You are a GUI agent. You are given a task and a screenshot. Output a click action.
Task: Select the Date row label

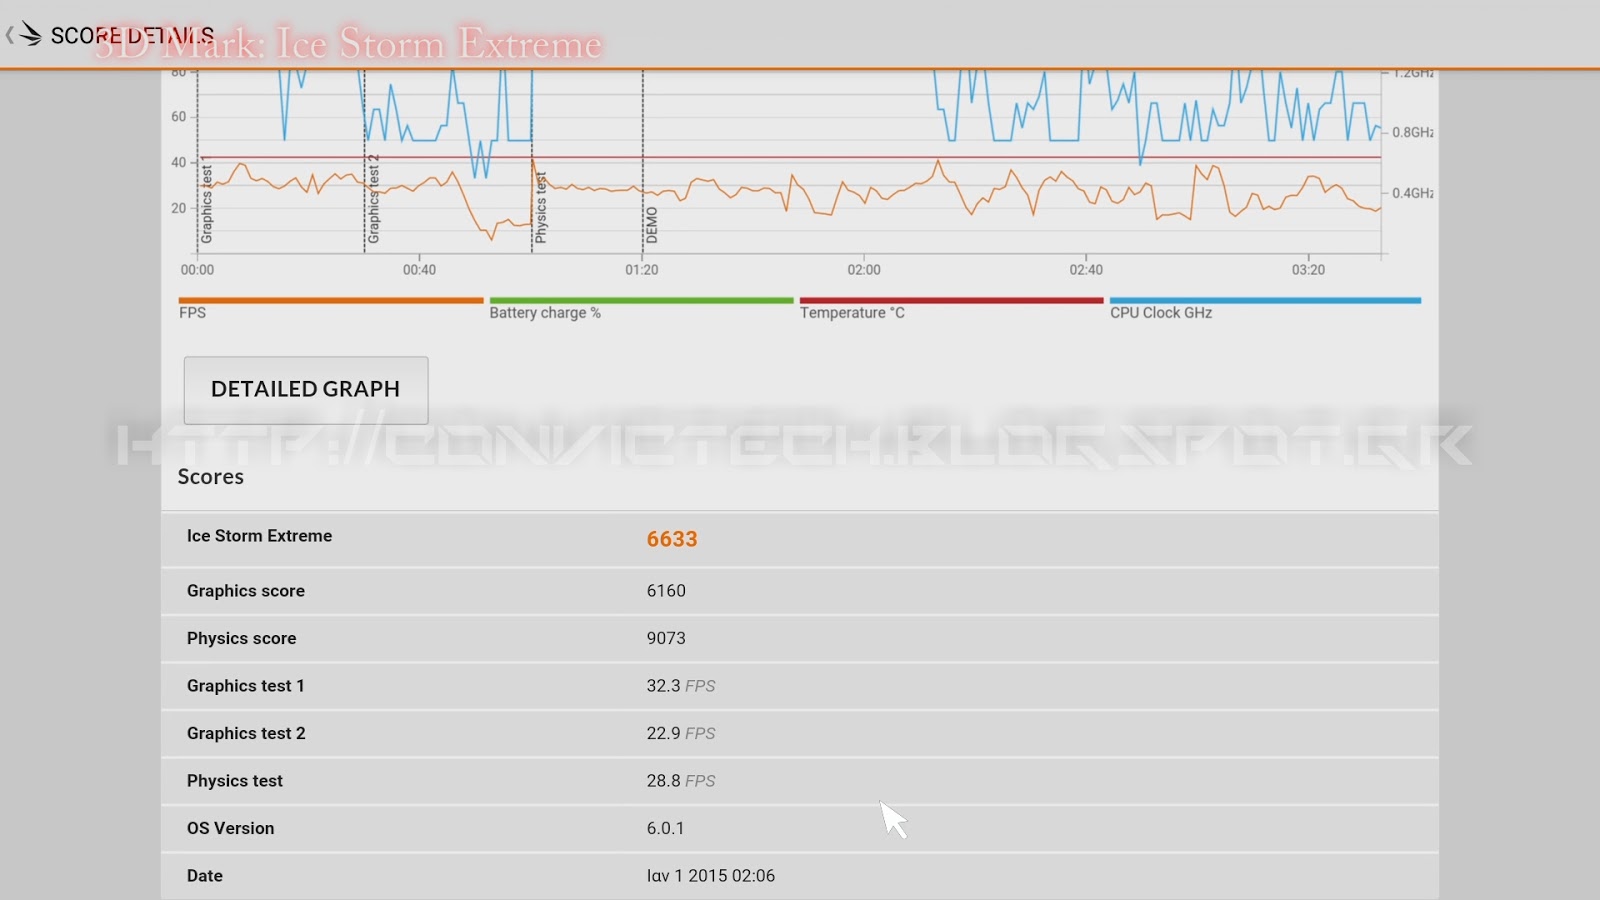205,876
